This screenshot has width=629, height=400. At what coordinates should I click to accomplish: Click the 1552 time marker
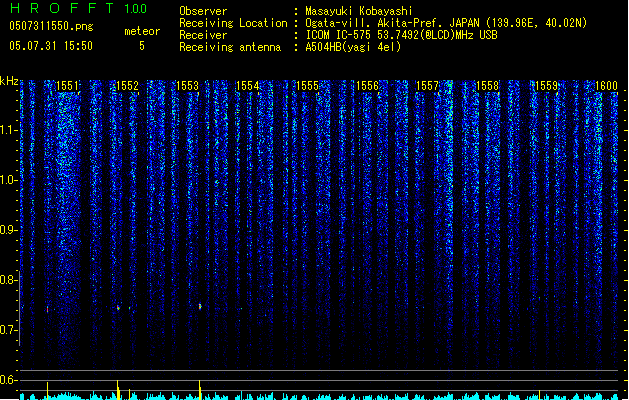pyautogui.click(x=127, y=86)
